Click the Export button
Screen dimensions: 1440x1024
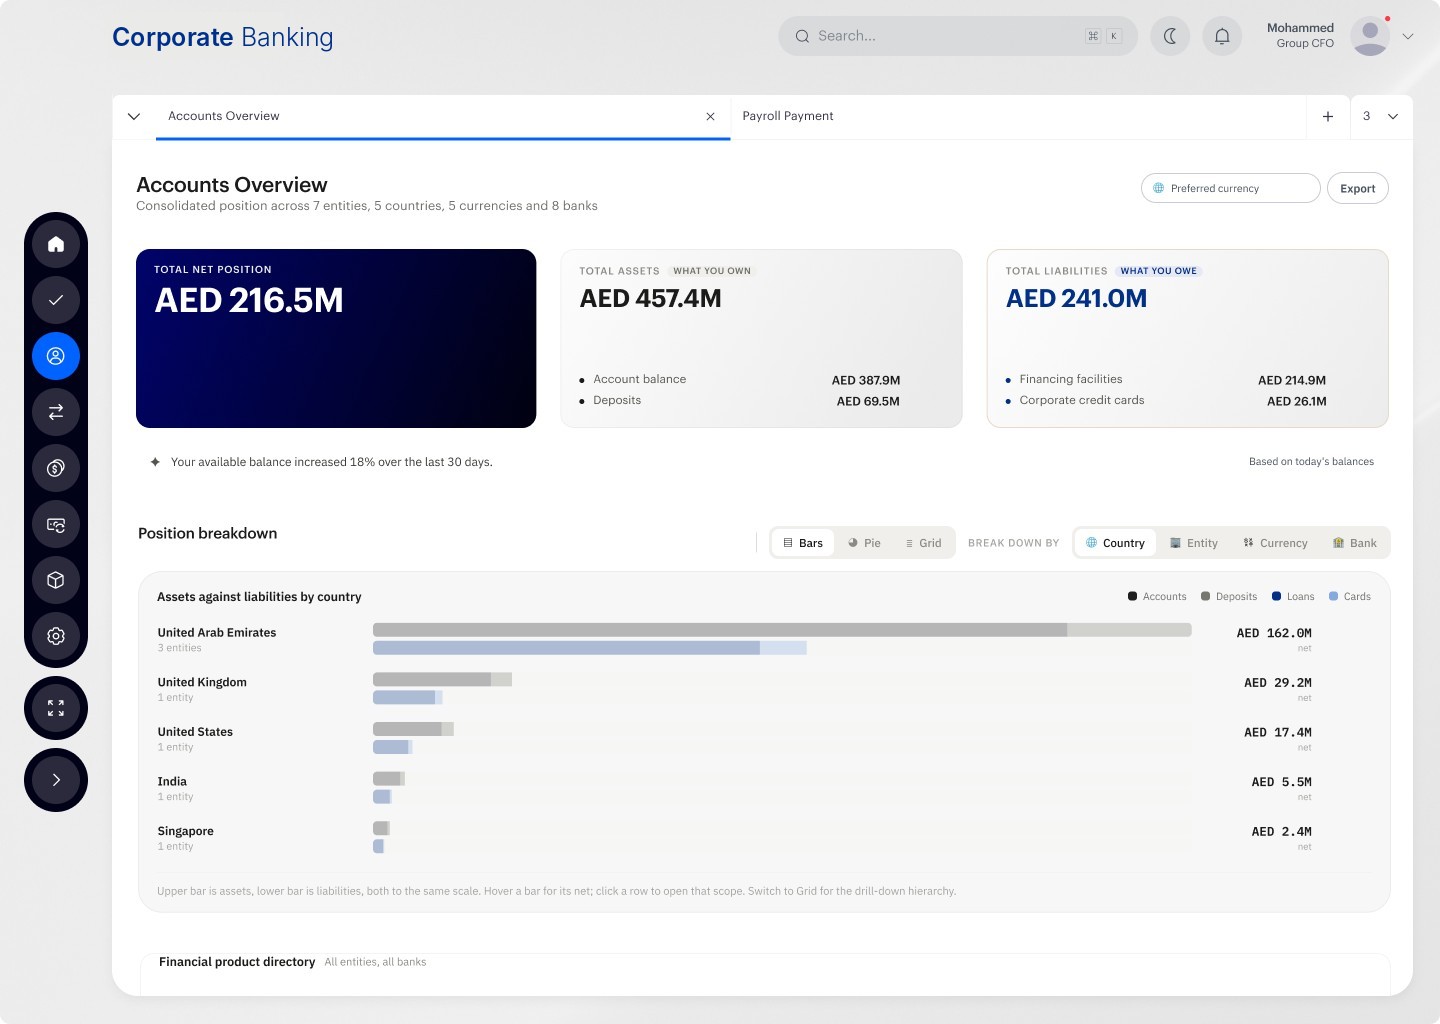[x=1358, y=188]
